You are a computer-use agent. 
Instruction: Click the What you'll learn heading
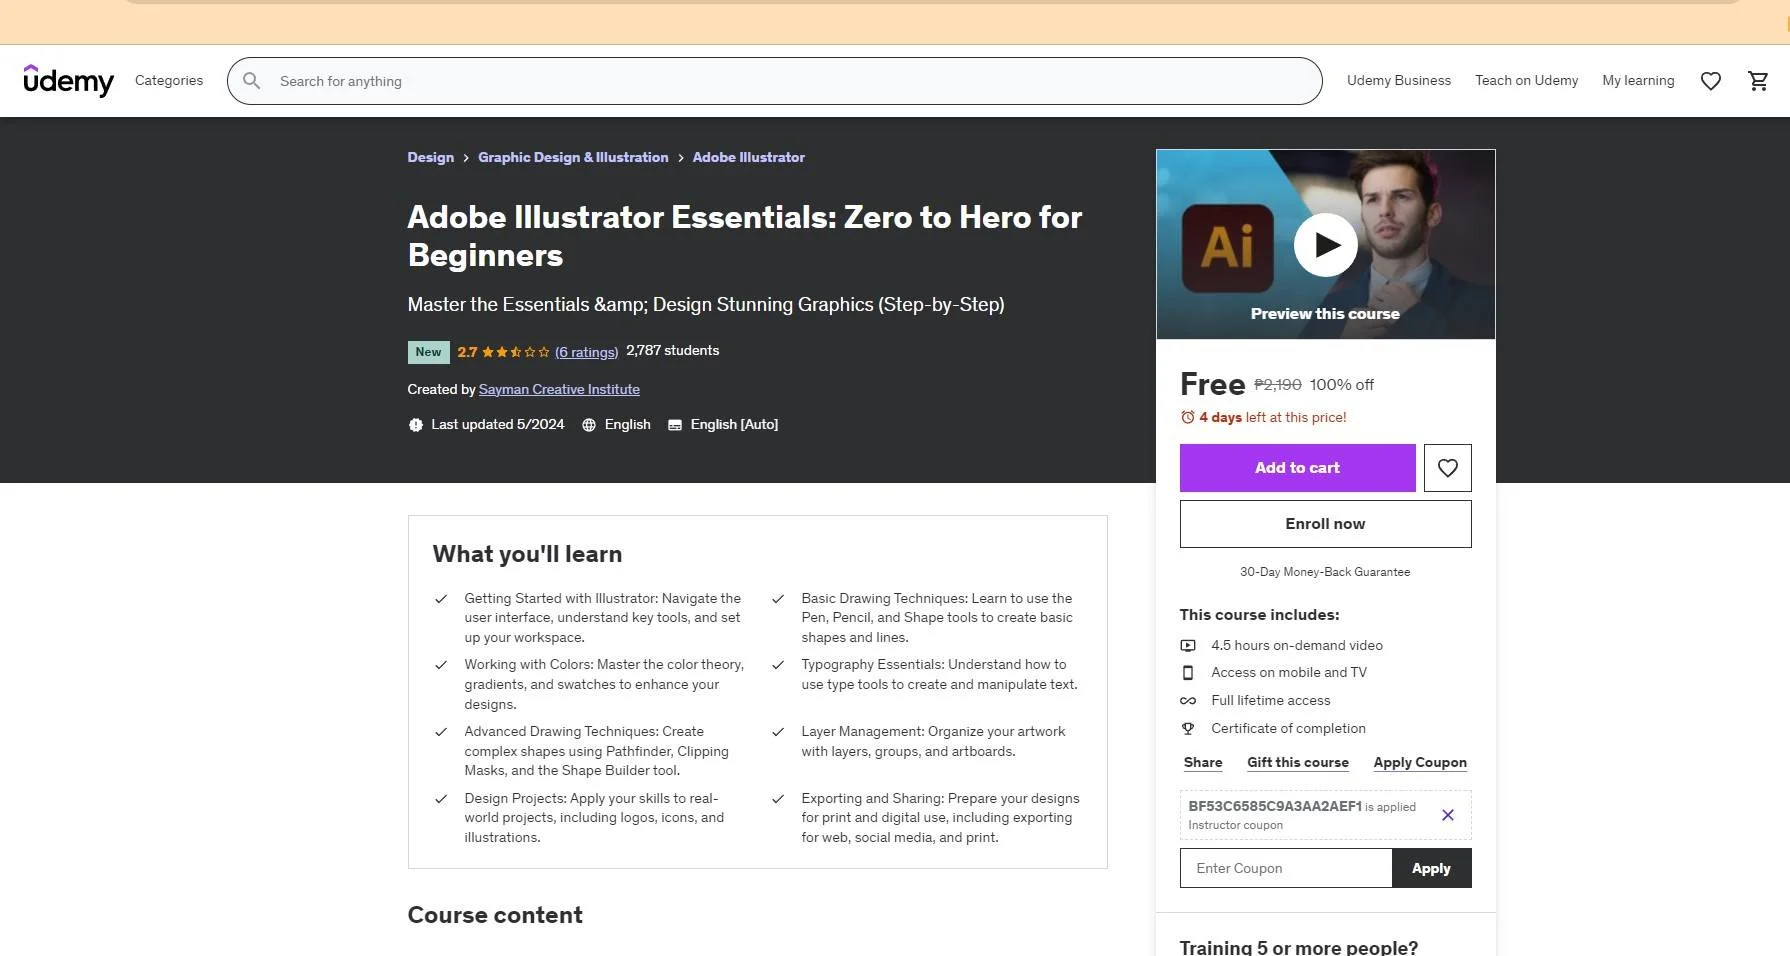(x=527, y=555)
